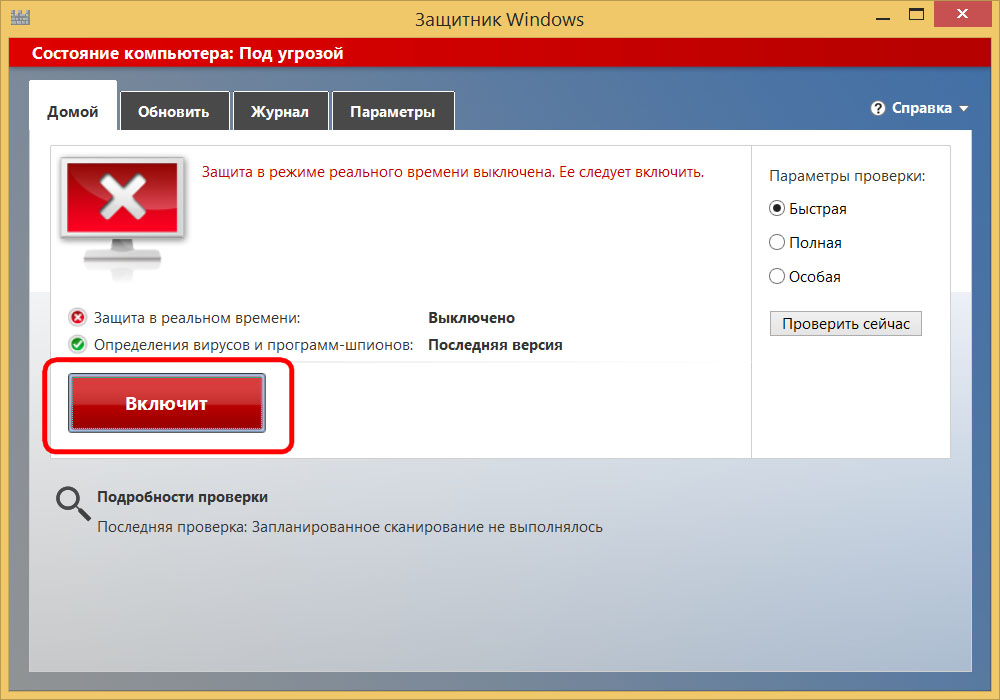Minimize the Защитник Windows window

[x=883, y=17]
